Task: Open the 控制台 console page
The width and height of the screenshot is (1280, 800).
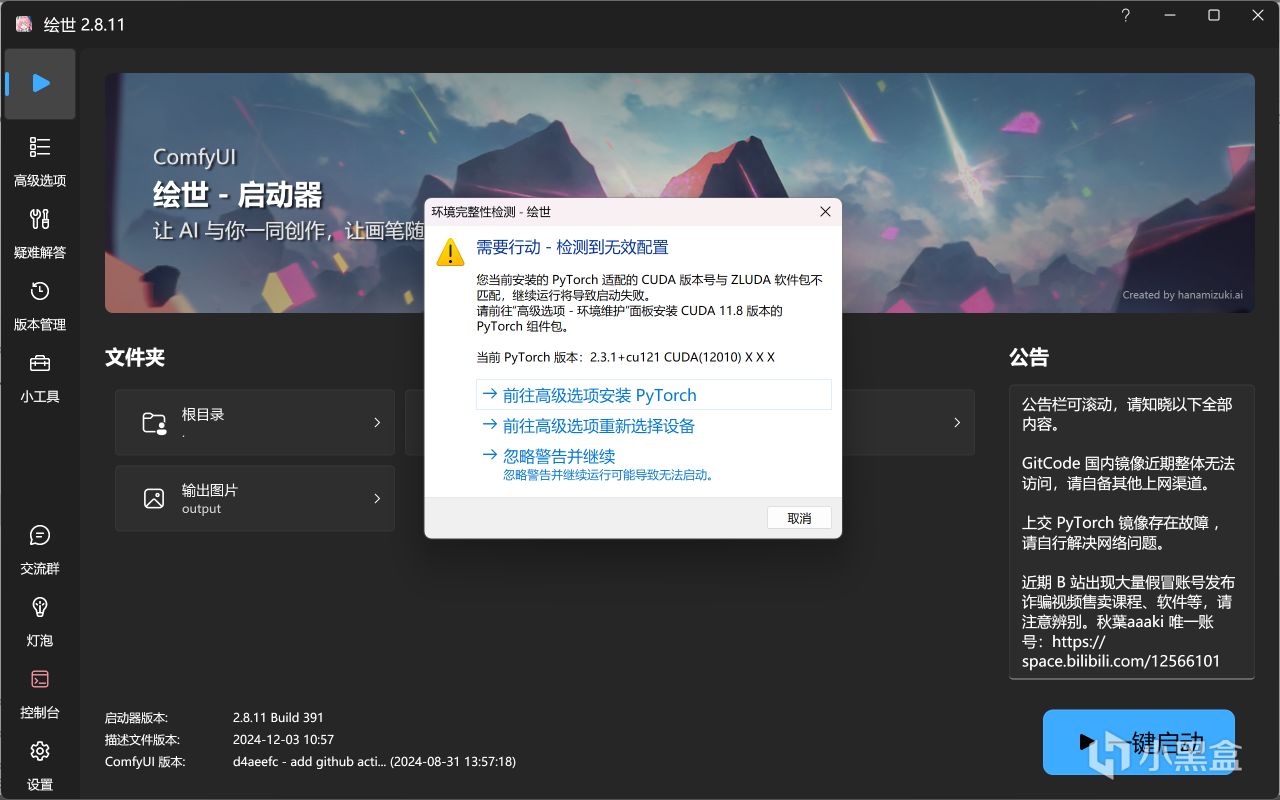Action: (40, 694)
